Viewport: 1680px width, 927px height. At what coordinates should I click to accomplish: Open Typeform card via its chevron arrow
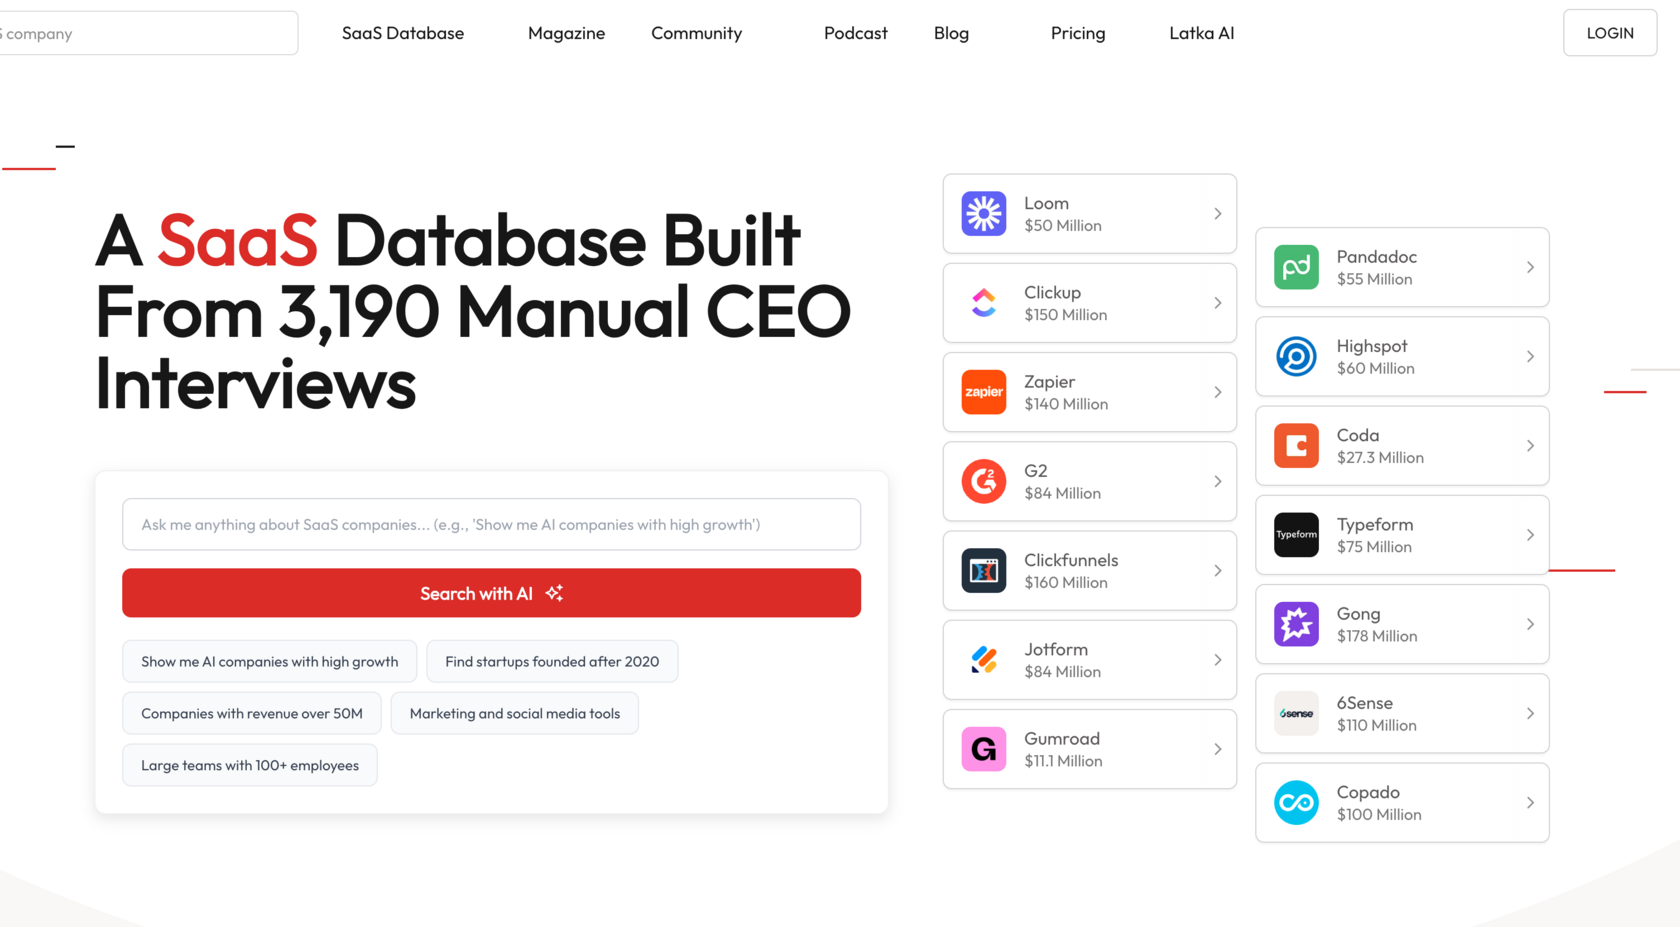point(1530,535)
